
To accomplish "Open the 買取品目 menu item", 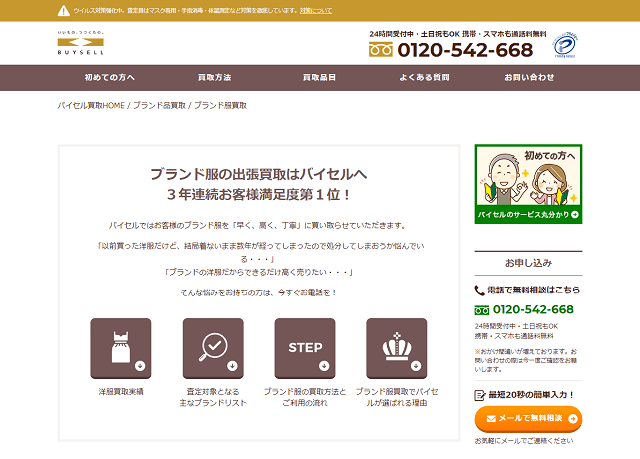I will pos(319,78).
